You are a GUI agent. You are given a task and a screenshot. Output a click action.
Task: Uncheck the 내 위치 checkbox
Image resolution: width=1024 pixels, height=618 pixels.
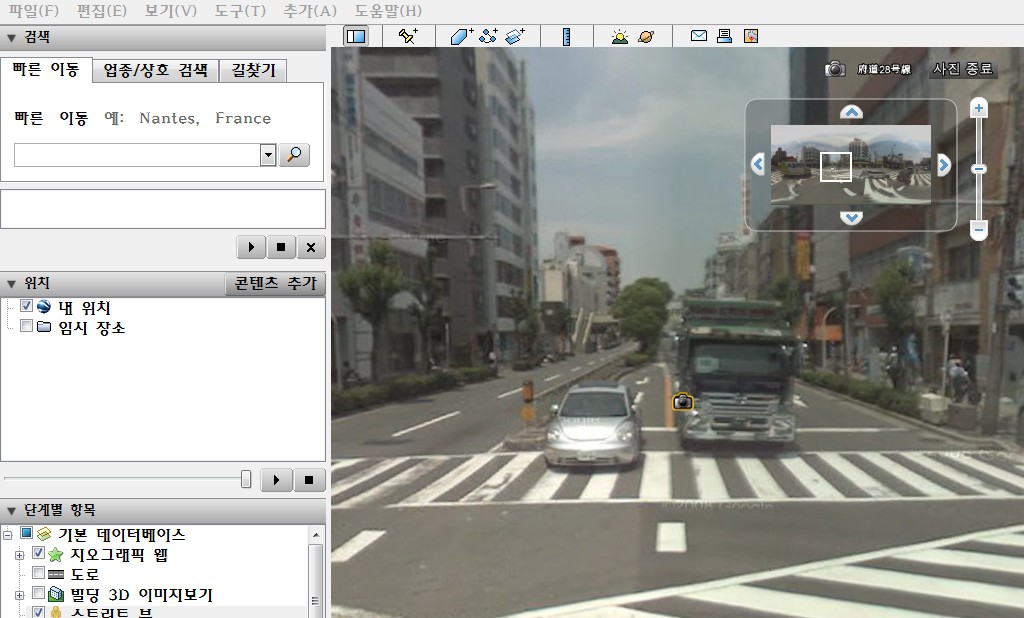tap(27, 306)
